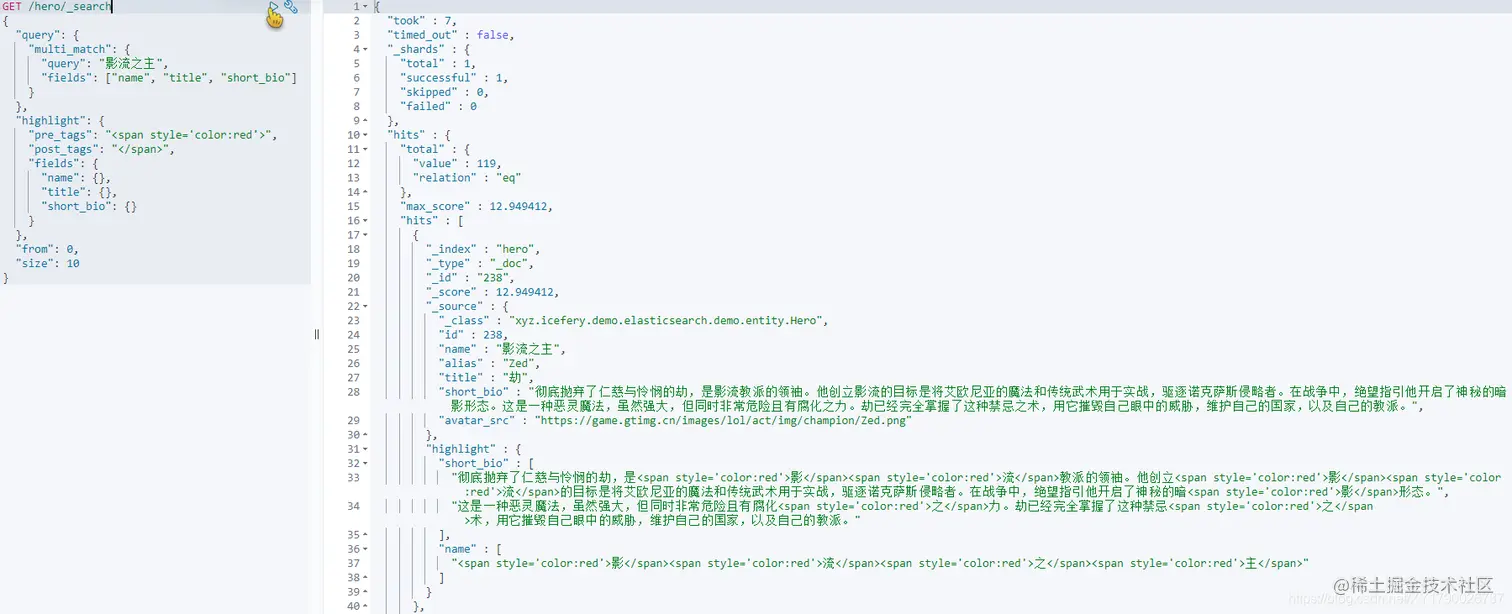Click the fold-end marker at line 9
The width and height of the screenshot is (1512, 614).
click(x=365, y=120)
